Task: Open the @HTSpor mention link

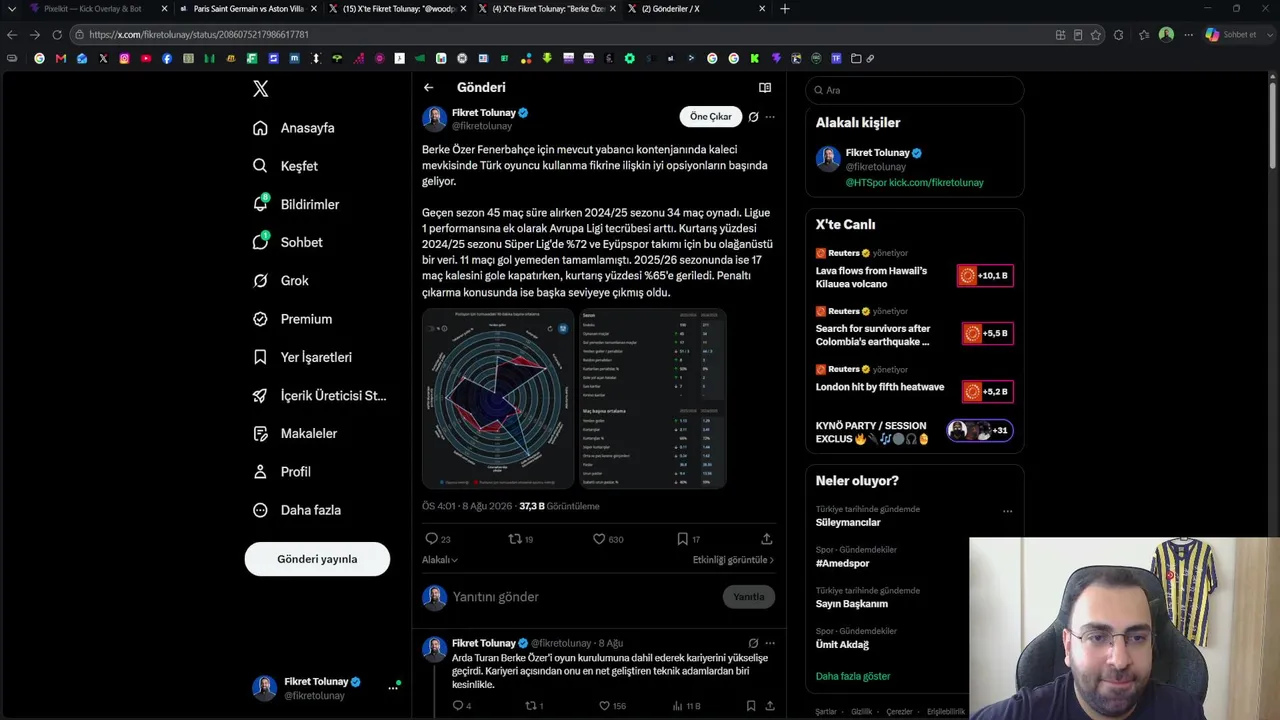Action: pyautogui.click(x=866, y=183)
